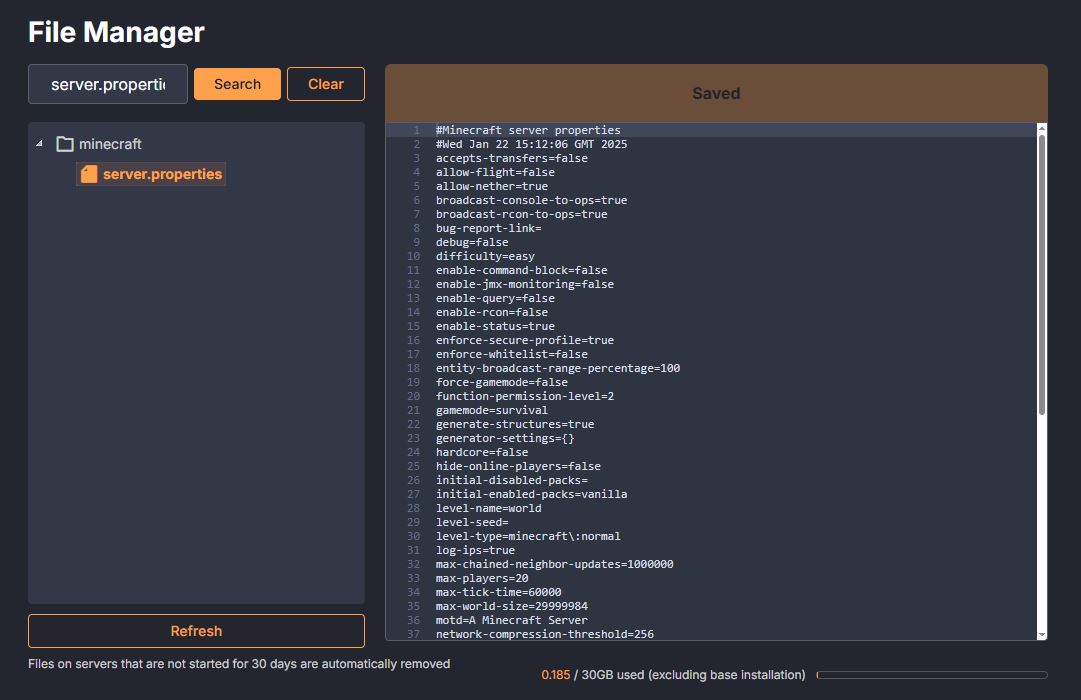Refresh the file list
1081x700 pixels.
tap(196, 631)
